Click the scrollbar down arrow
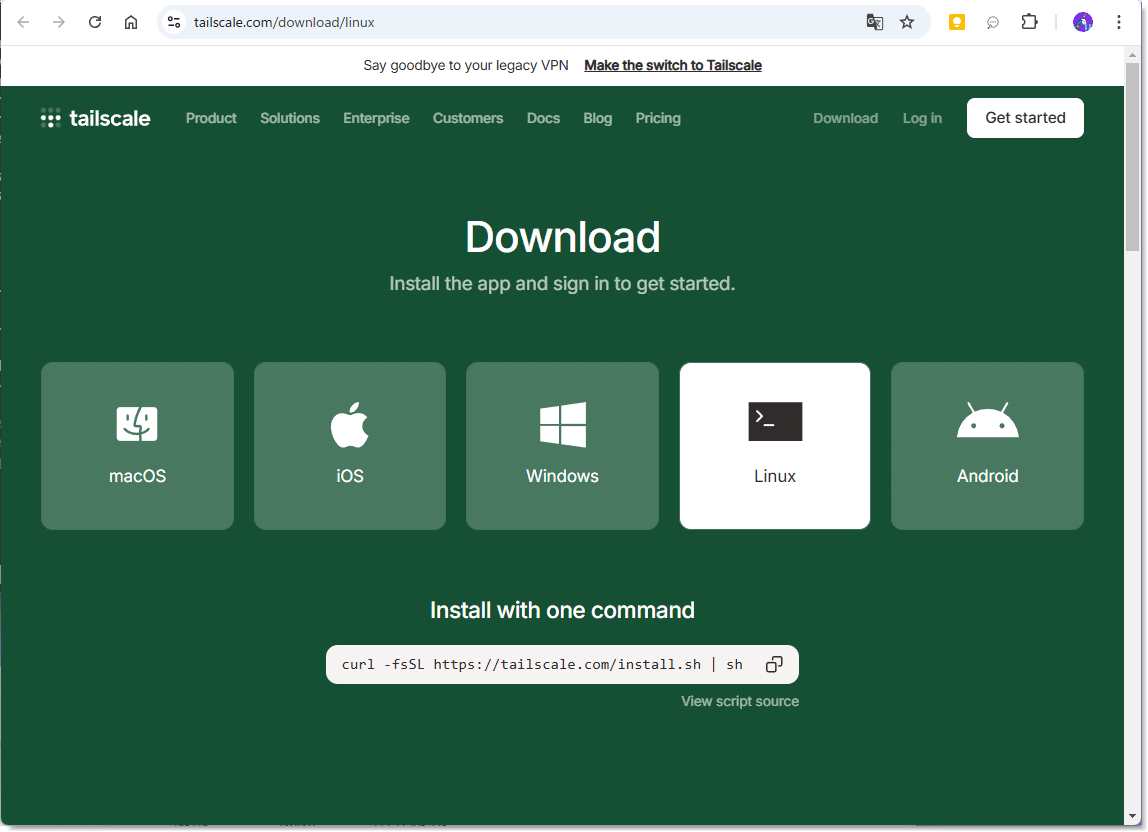1148x832 pixels. tap(1133, 815)
